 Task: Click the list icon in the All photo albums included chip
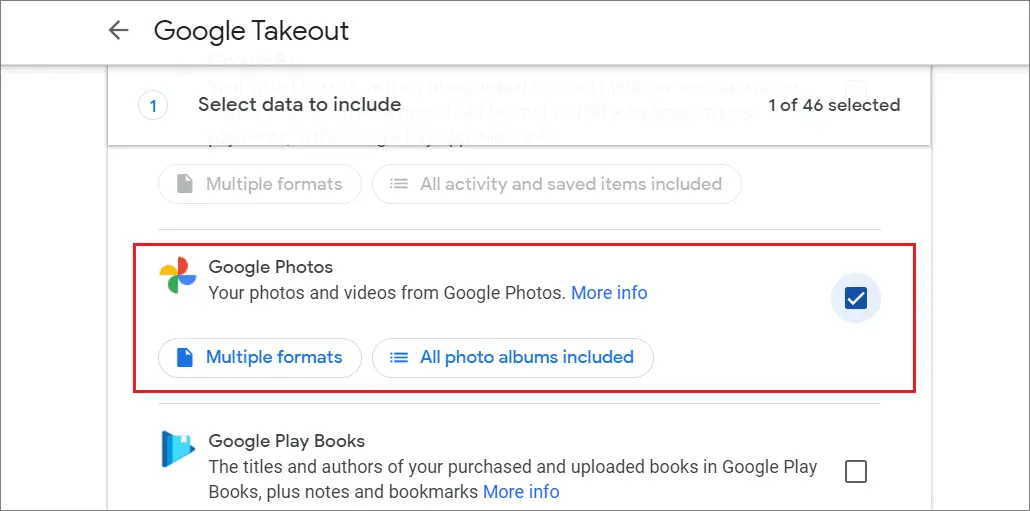pyautogui.click(x=399, y=357)
